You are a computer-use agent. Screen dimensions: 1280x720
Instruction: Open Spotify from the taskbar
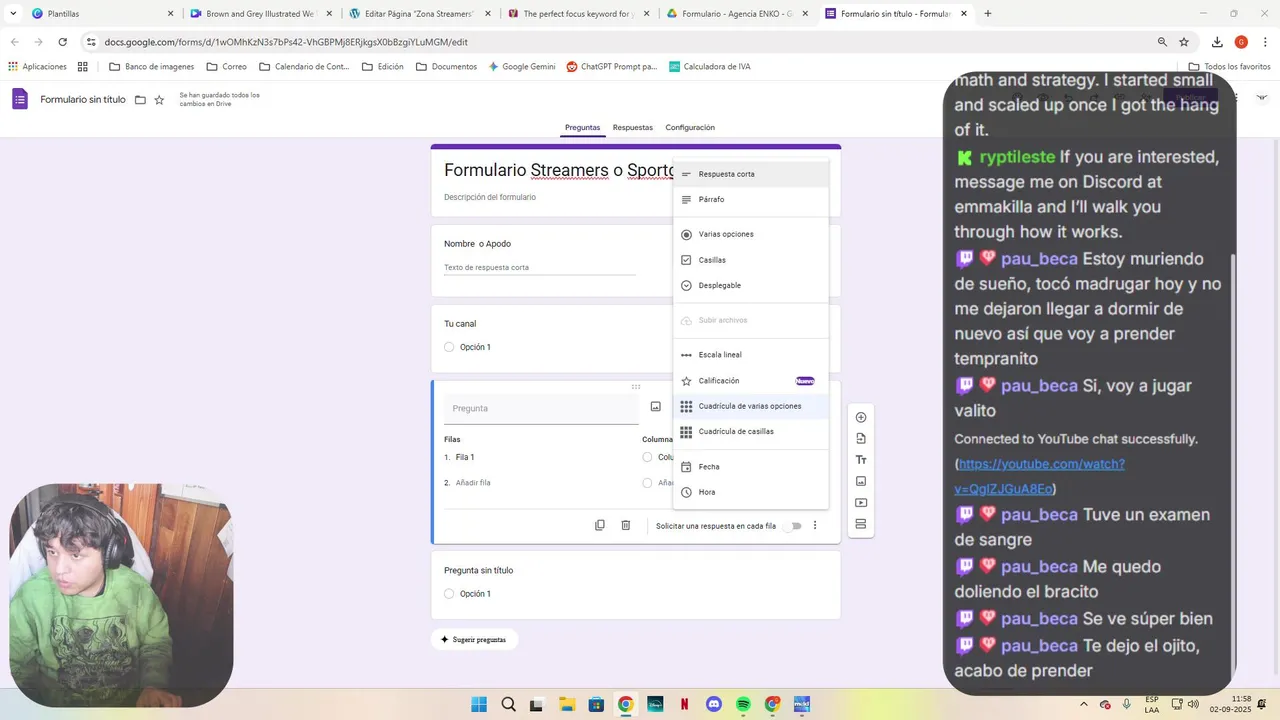(743, 704)
